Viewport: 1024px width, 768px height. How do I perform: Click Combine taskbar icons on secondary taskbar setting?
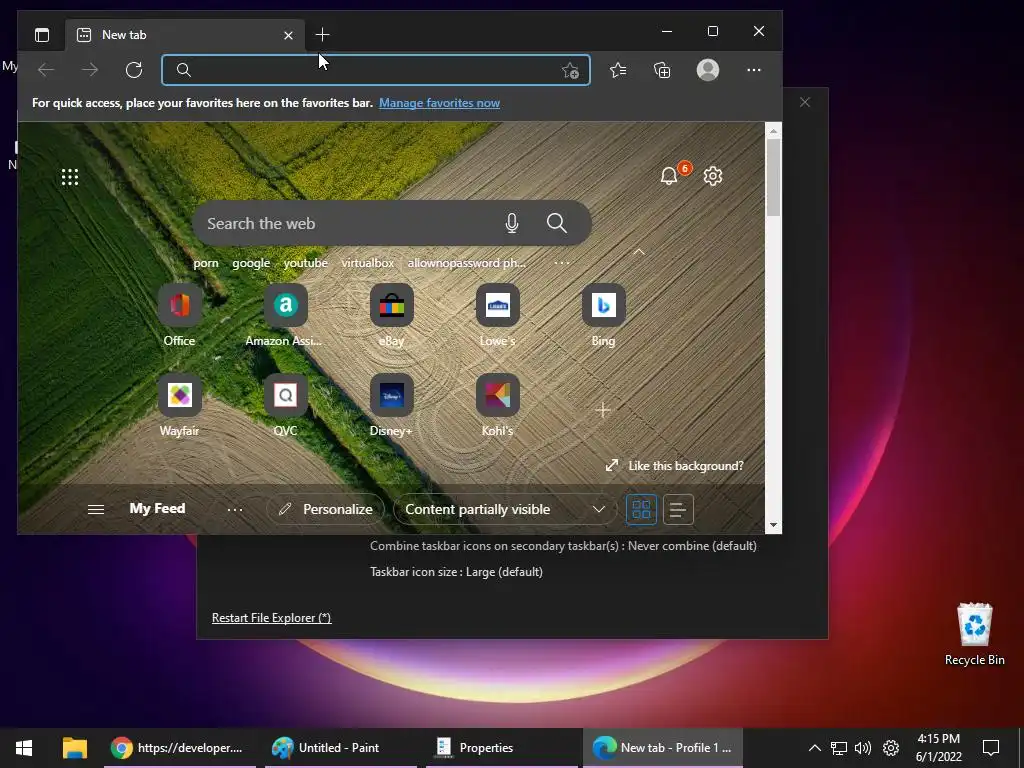pos(563,546)
